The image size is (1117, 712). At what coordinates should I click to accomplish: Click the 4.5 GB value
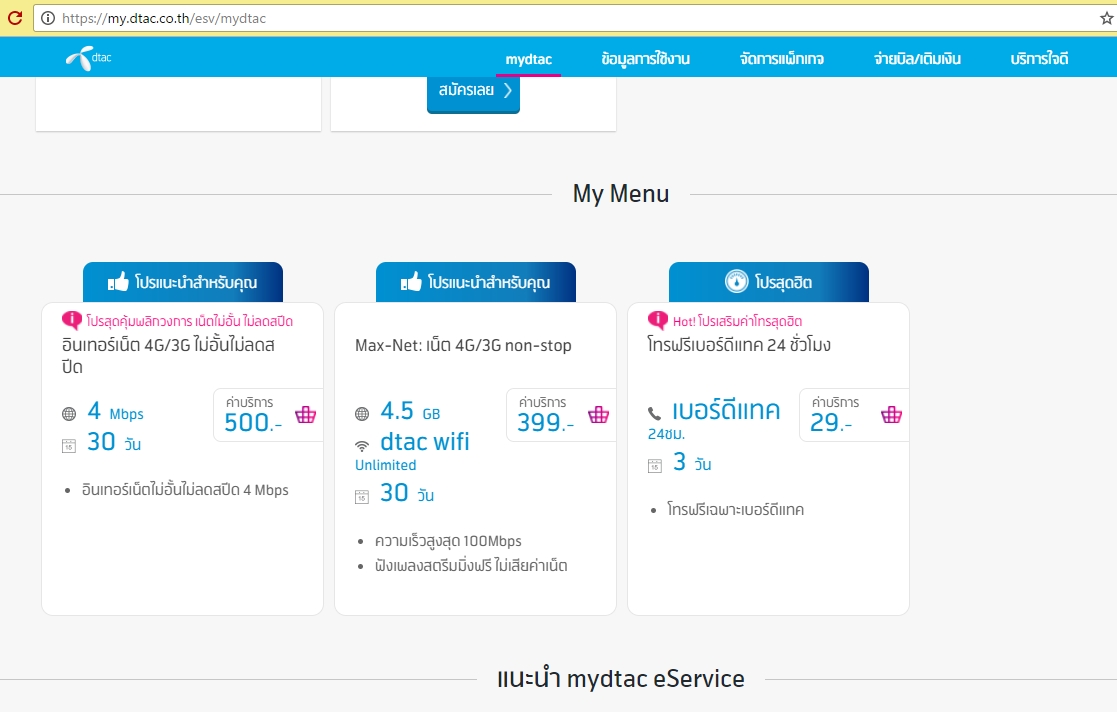pyautogui.click(x=410, y=411)
